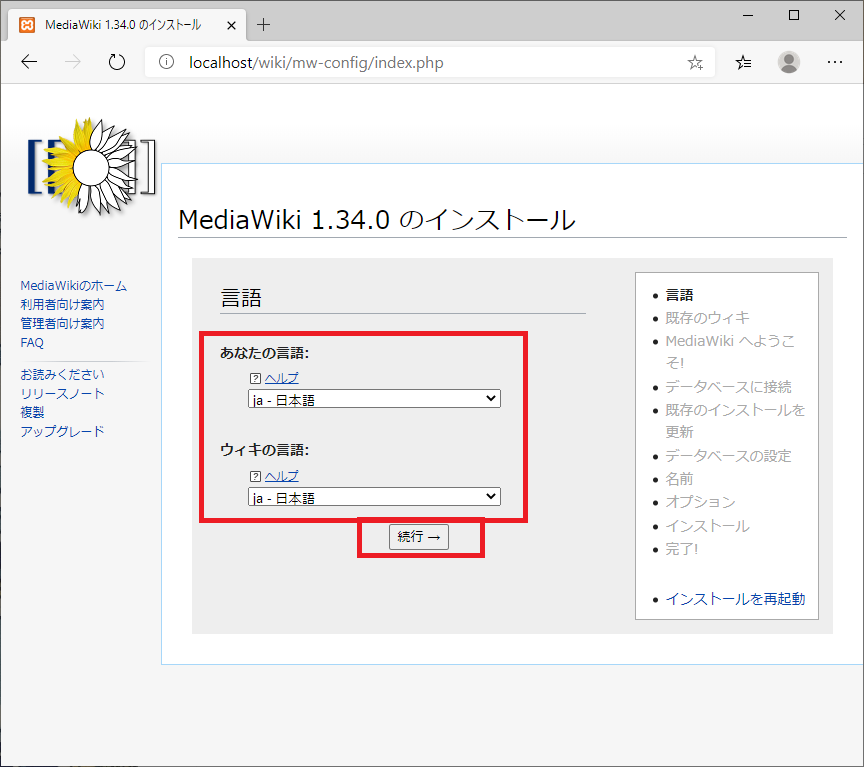
Task: Open the FAQ sidebar link
Action: click(x=32, y=343)
